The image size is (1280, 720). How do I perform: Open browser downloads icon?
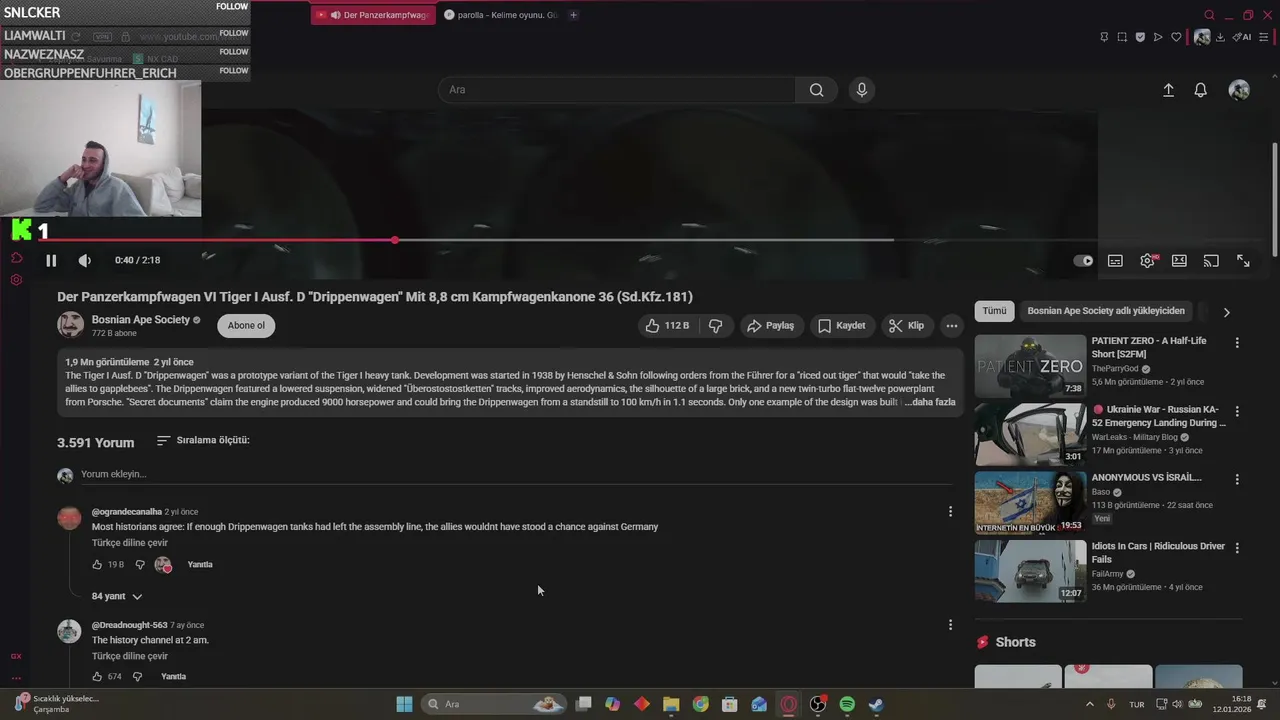pos(1220,37)
